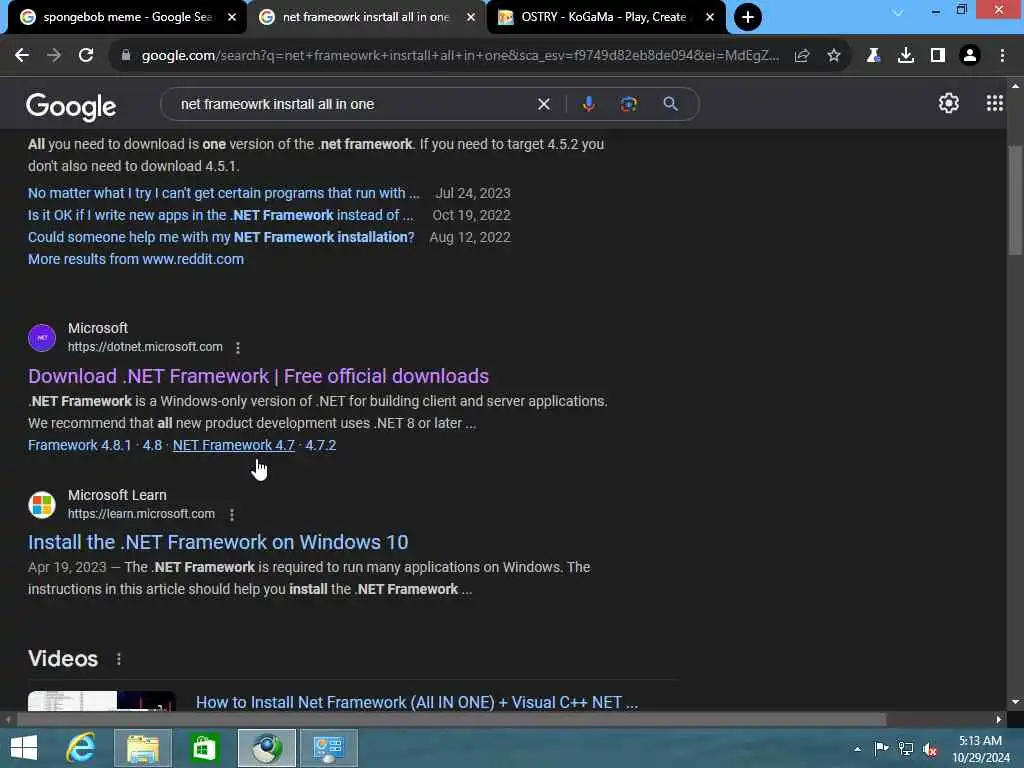Click the horizontal scrollbar thumb
This screenshot has width=1024, height=768.
[x=451, y=719]
